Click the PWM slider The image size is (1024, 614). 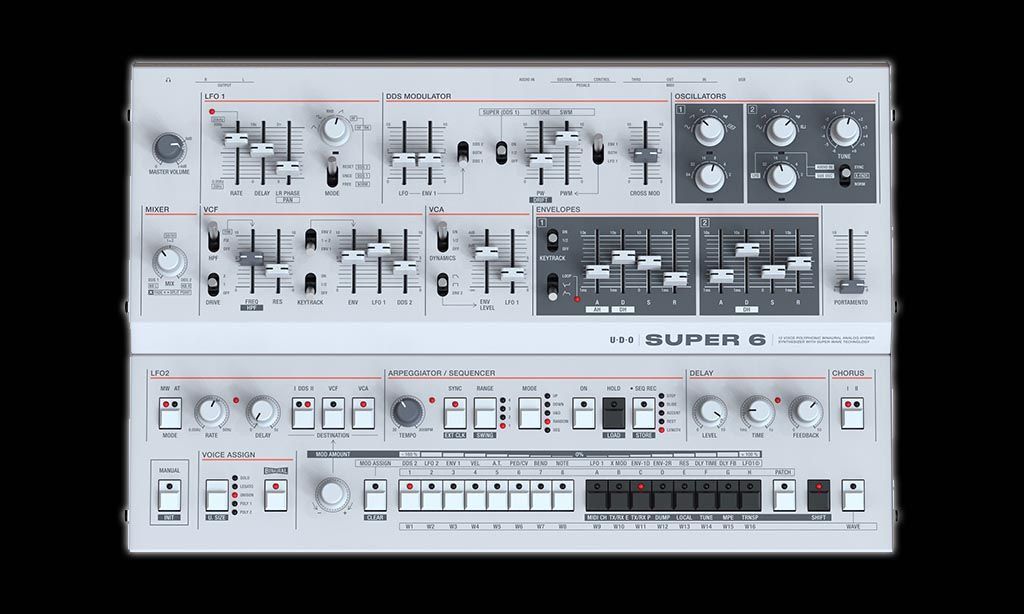click(566, 138)
